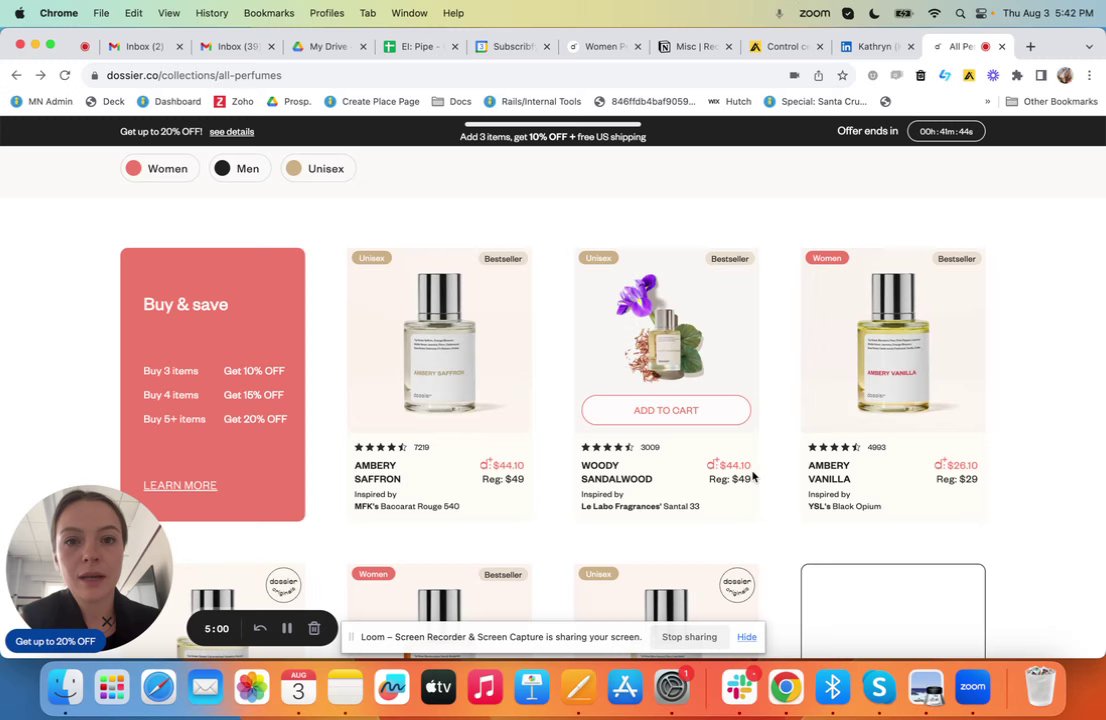Click the share icon in address bar

818,75
